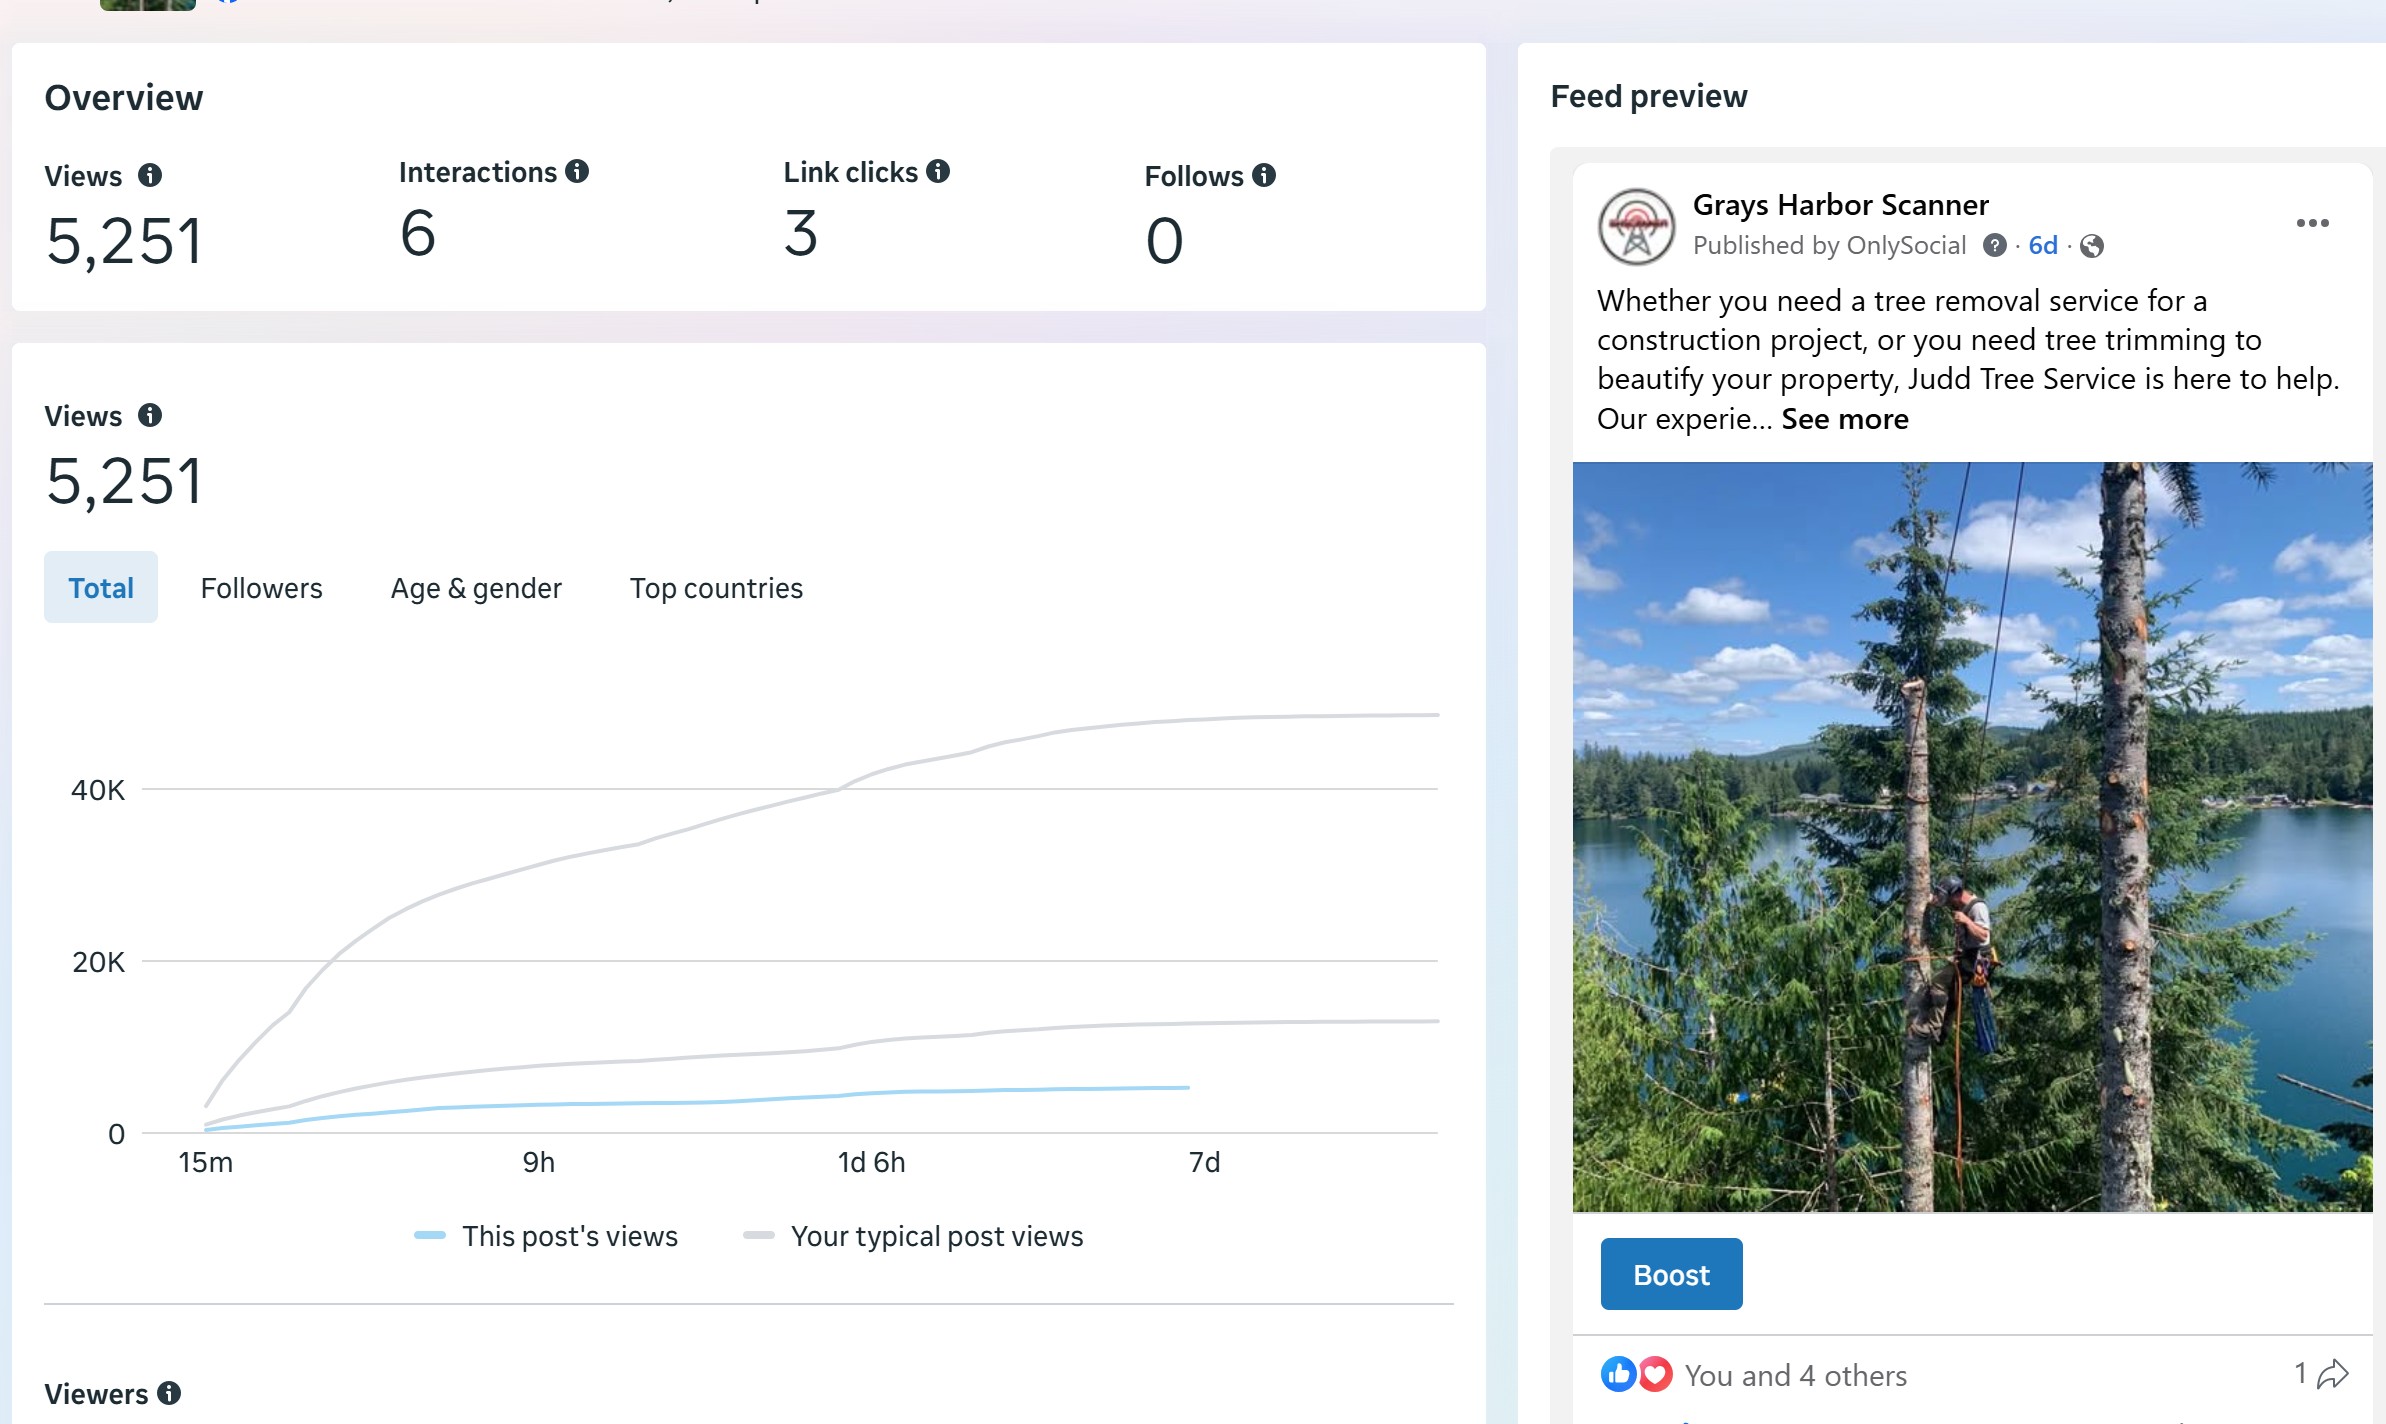This screenshot has height=1424, width=2386.
Task: Click the 6d post timestamp link
Action: coord(2043,246)
